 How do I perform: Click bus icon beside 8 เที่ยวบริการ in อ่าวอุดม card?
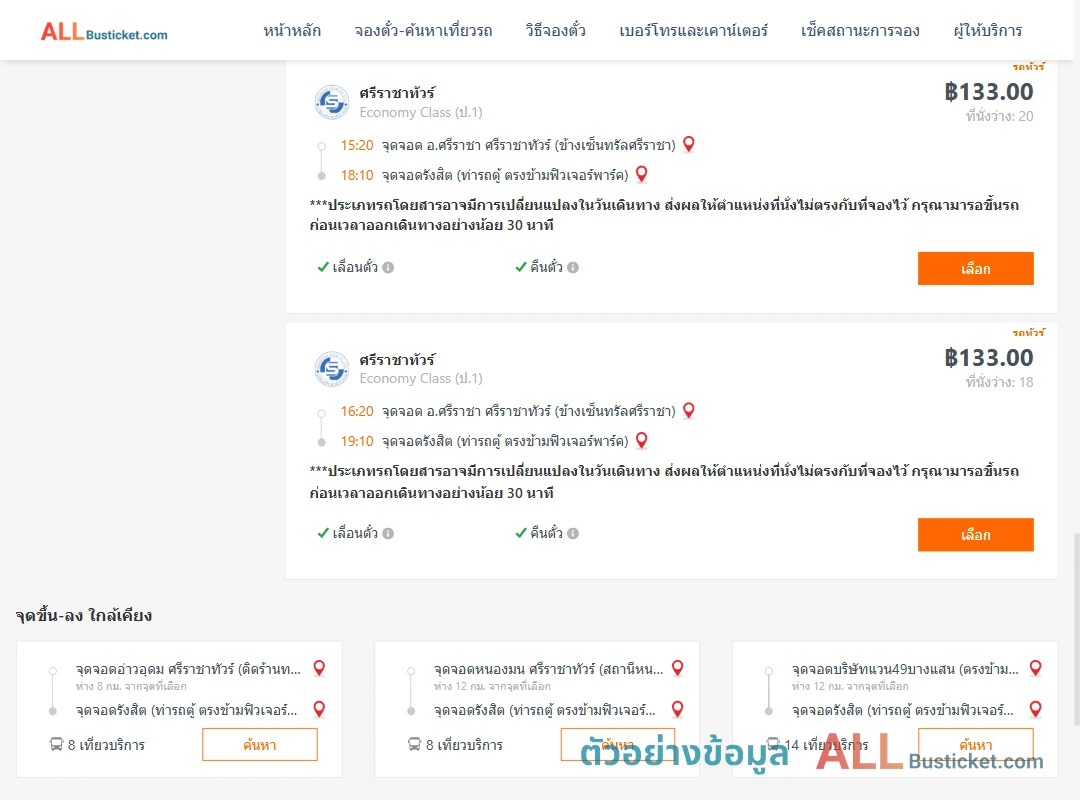[x=56, y=744]
